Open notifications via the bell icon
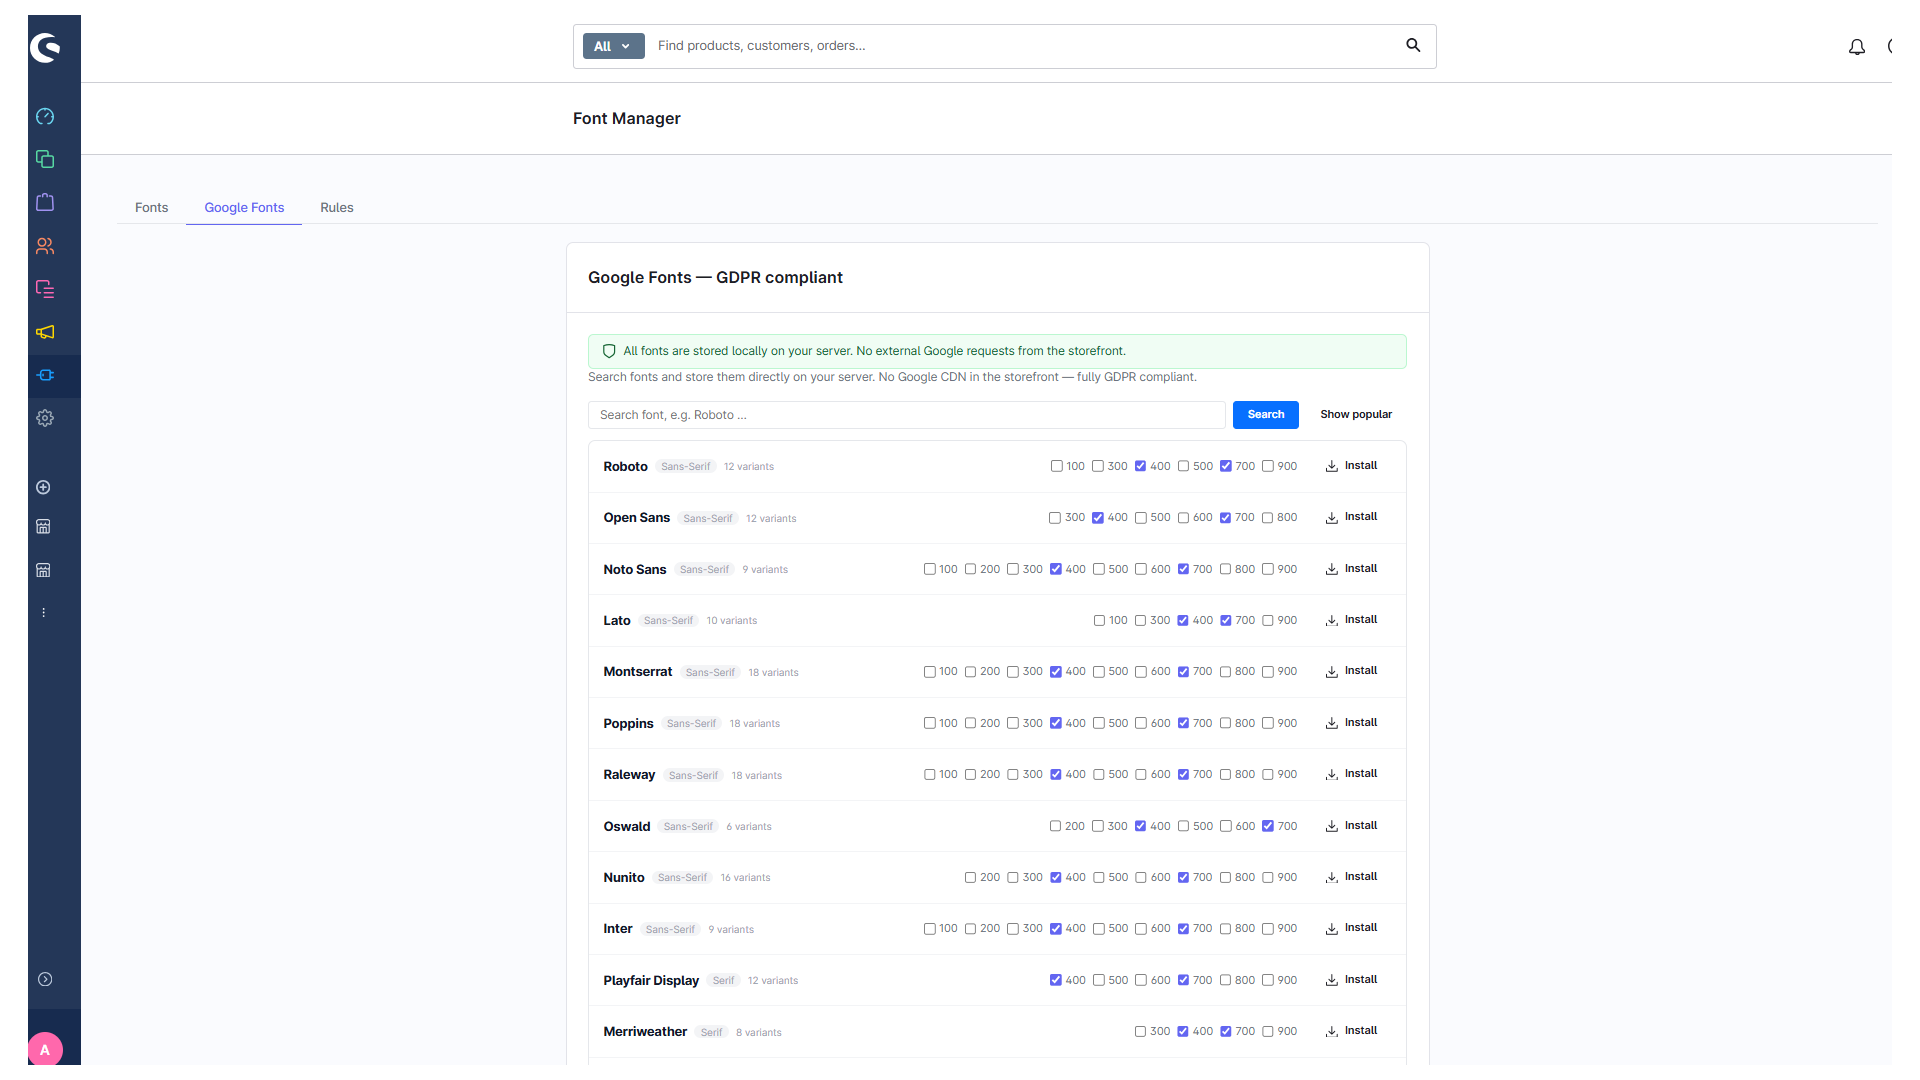Image resolution: width=1920 pixels, height=1080 pixels. [x=1857, y=47]
